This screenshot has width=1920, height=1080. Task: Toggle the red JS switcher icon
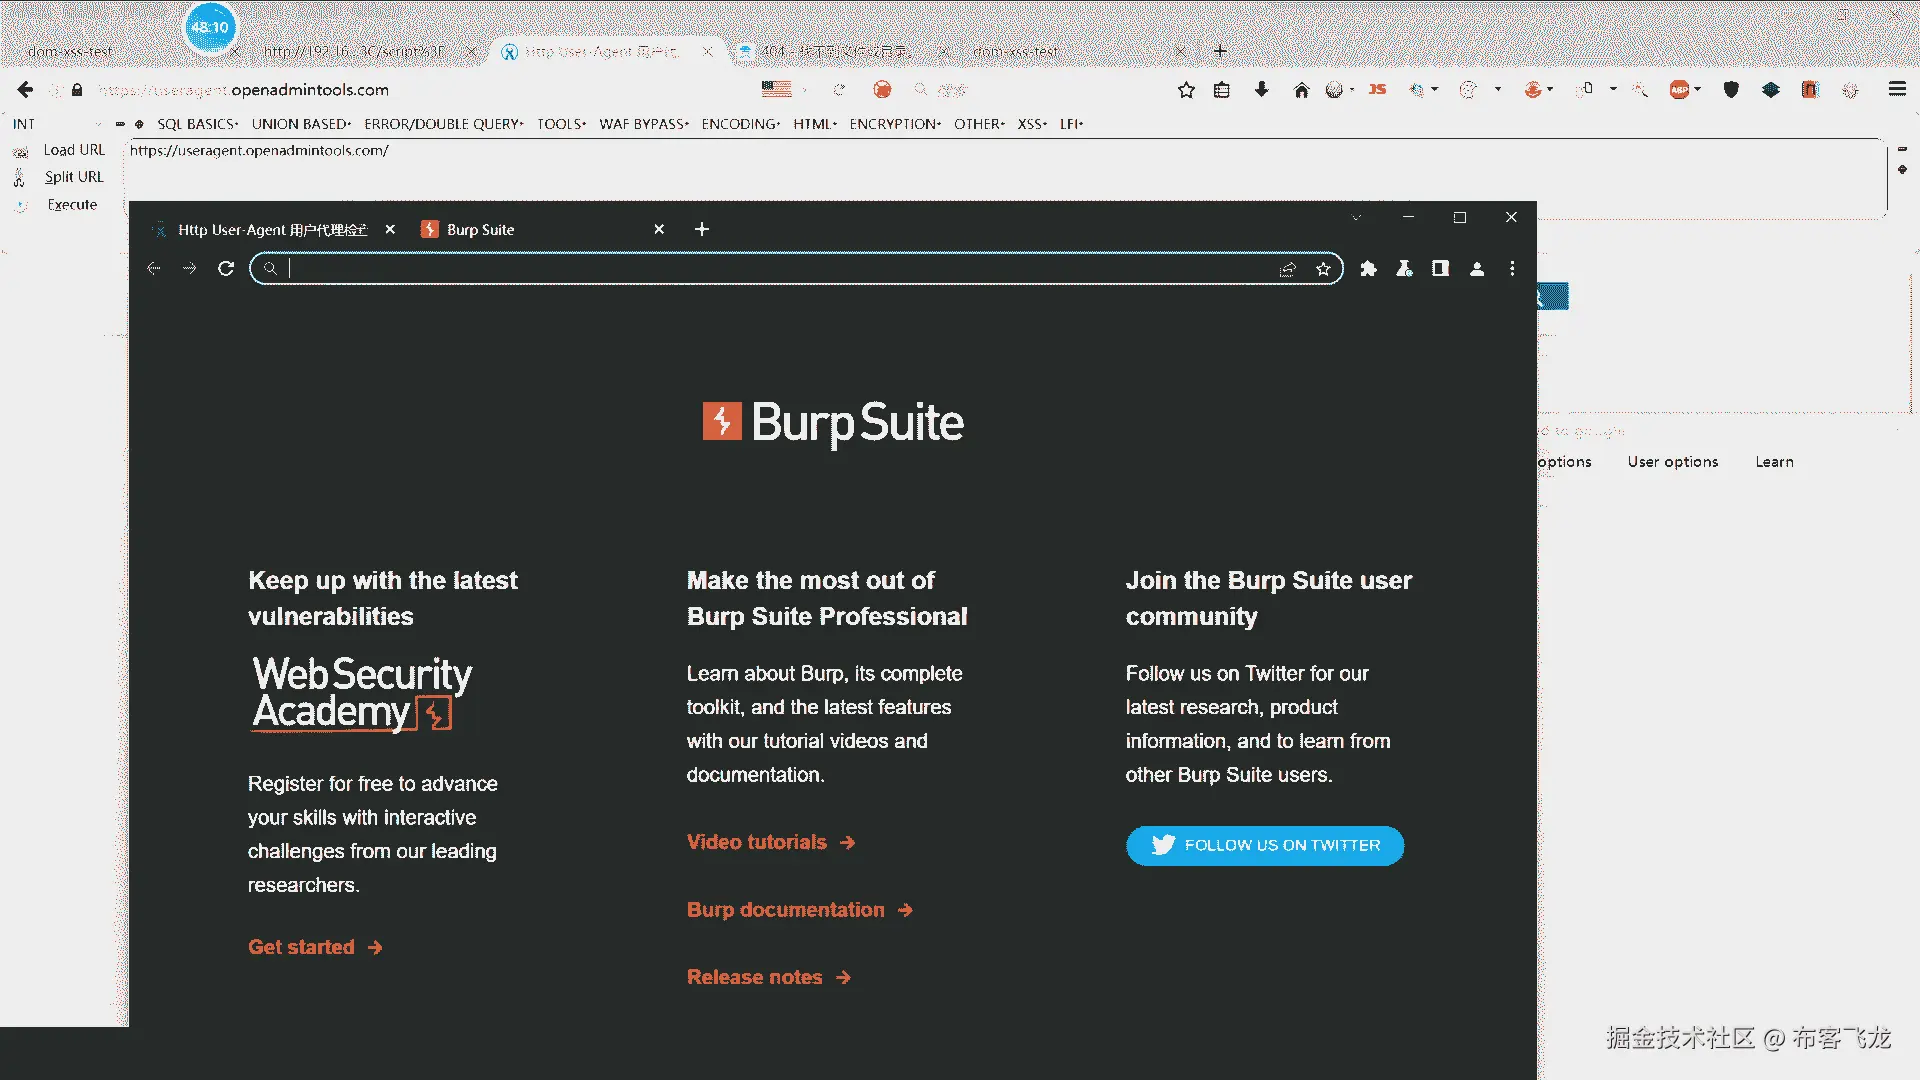[1377, 90]
